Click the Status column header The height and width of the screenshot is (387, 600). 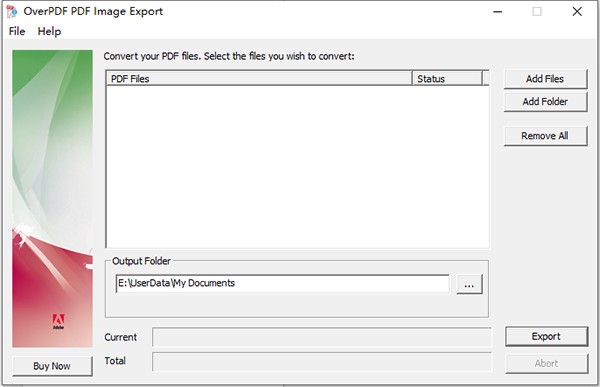click(447, 78)
